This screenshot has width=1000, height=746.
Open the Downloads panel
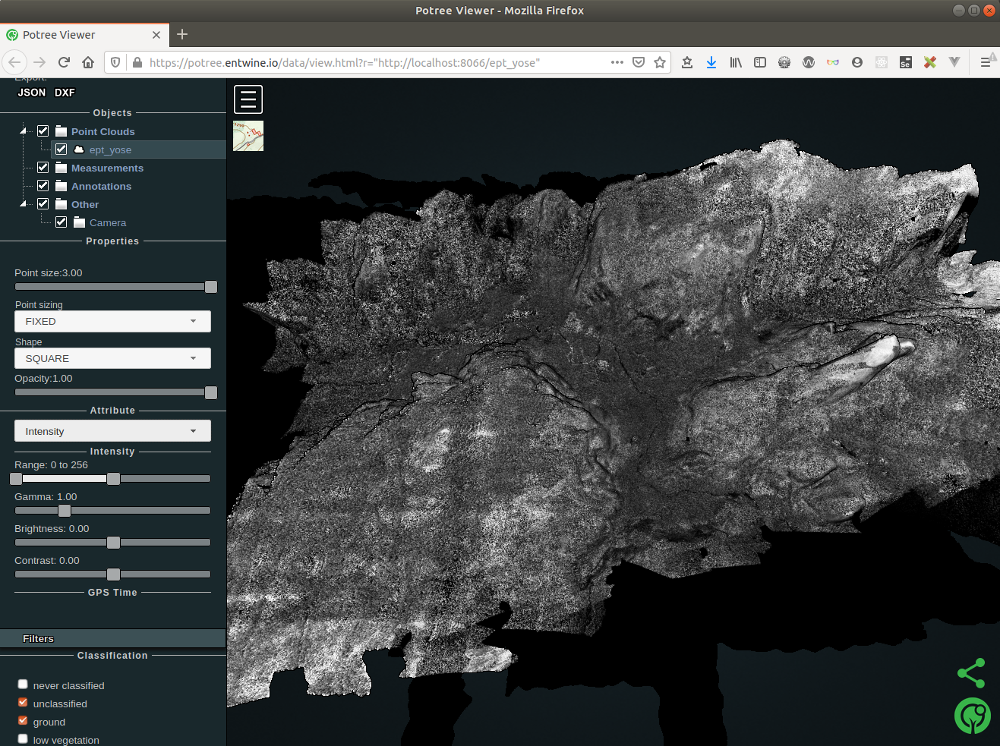(711, 62)
